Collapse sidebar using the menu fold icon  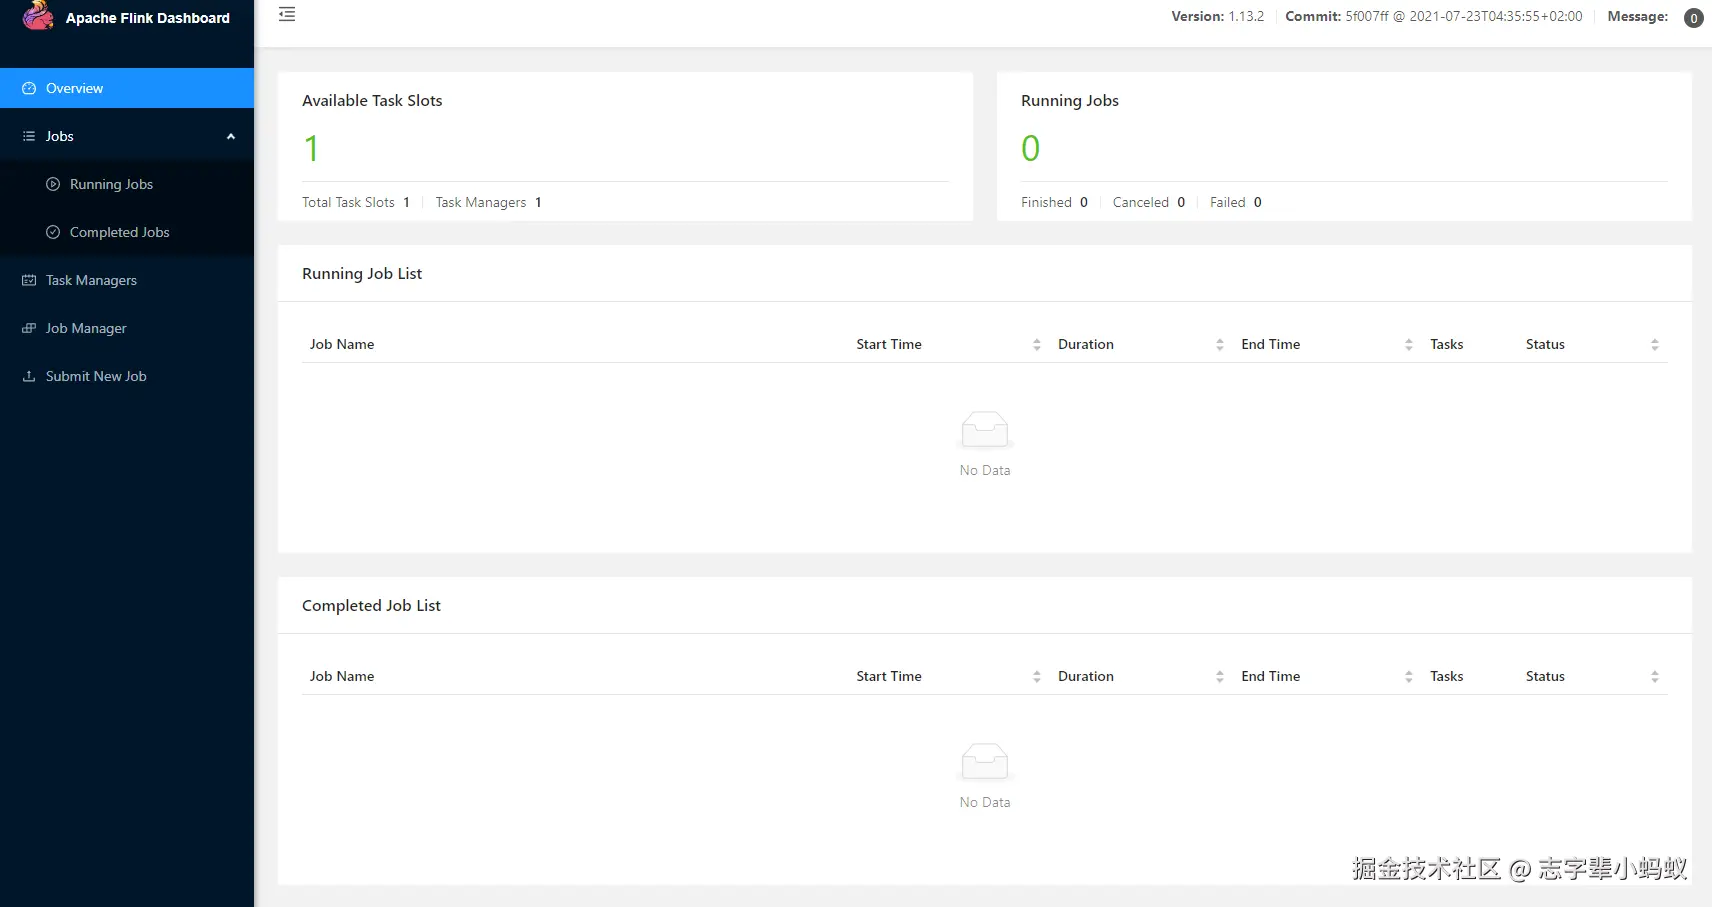pos(287,15)
